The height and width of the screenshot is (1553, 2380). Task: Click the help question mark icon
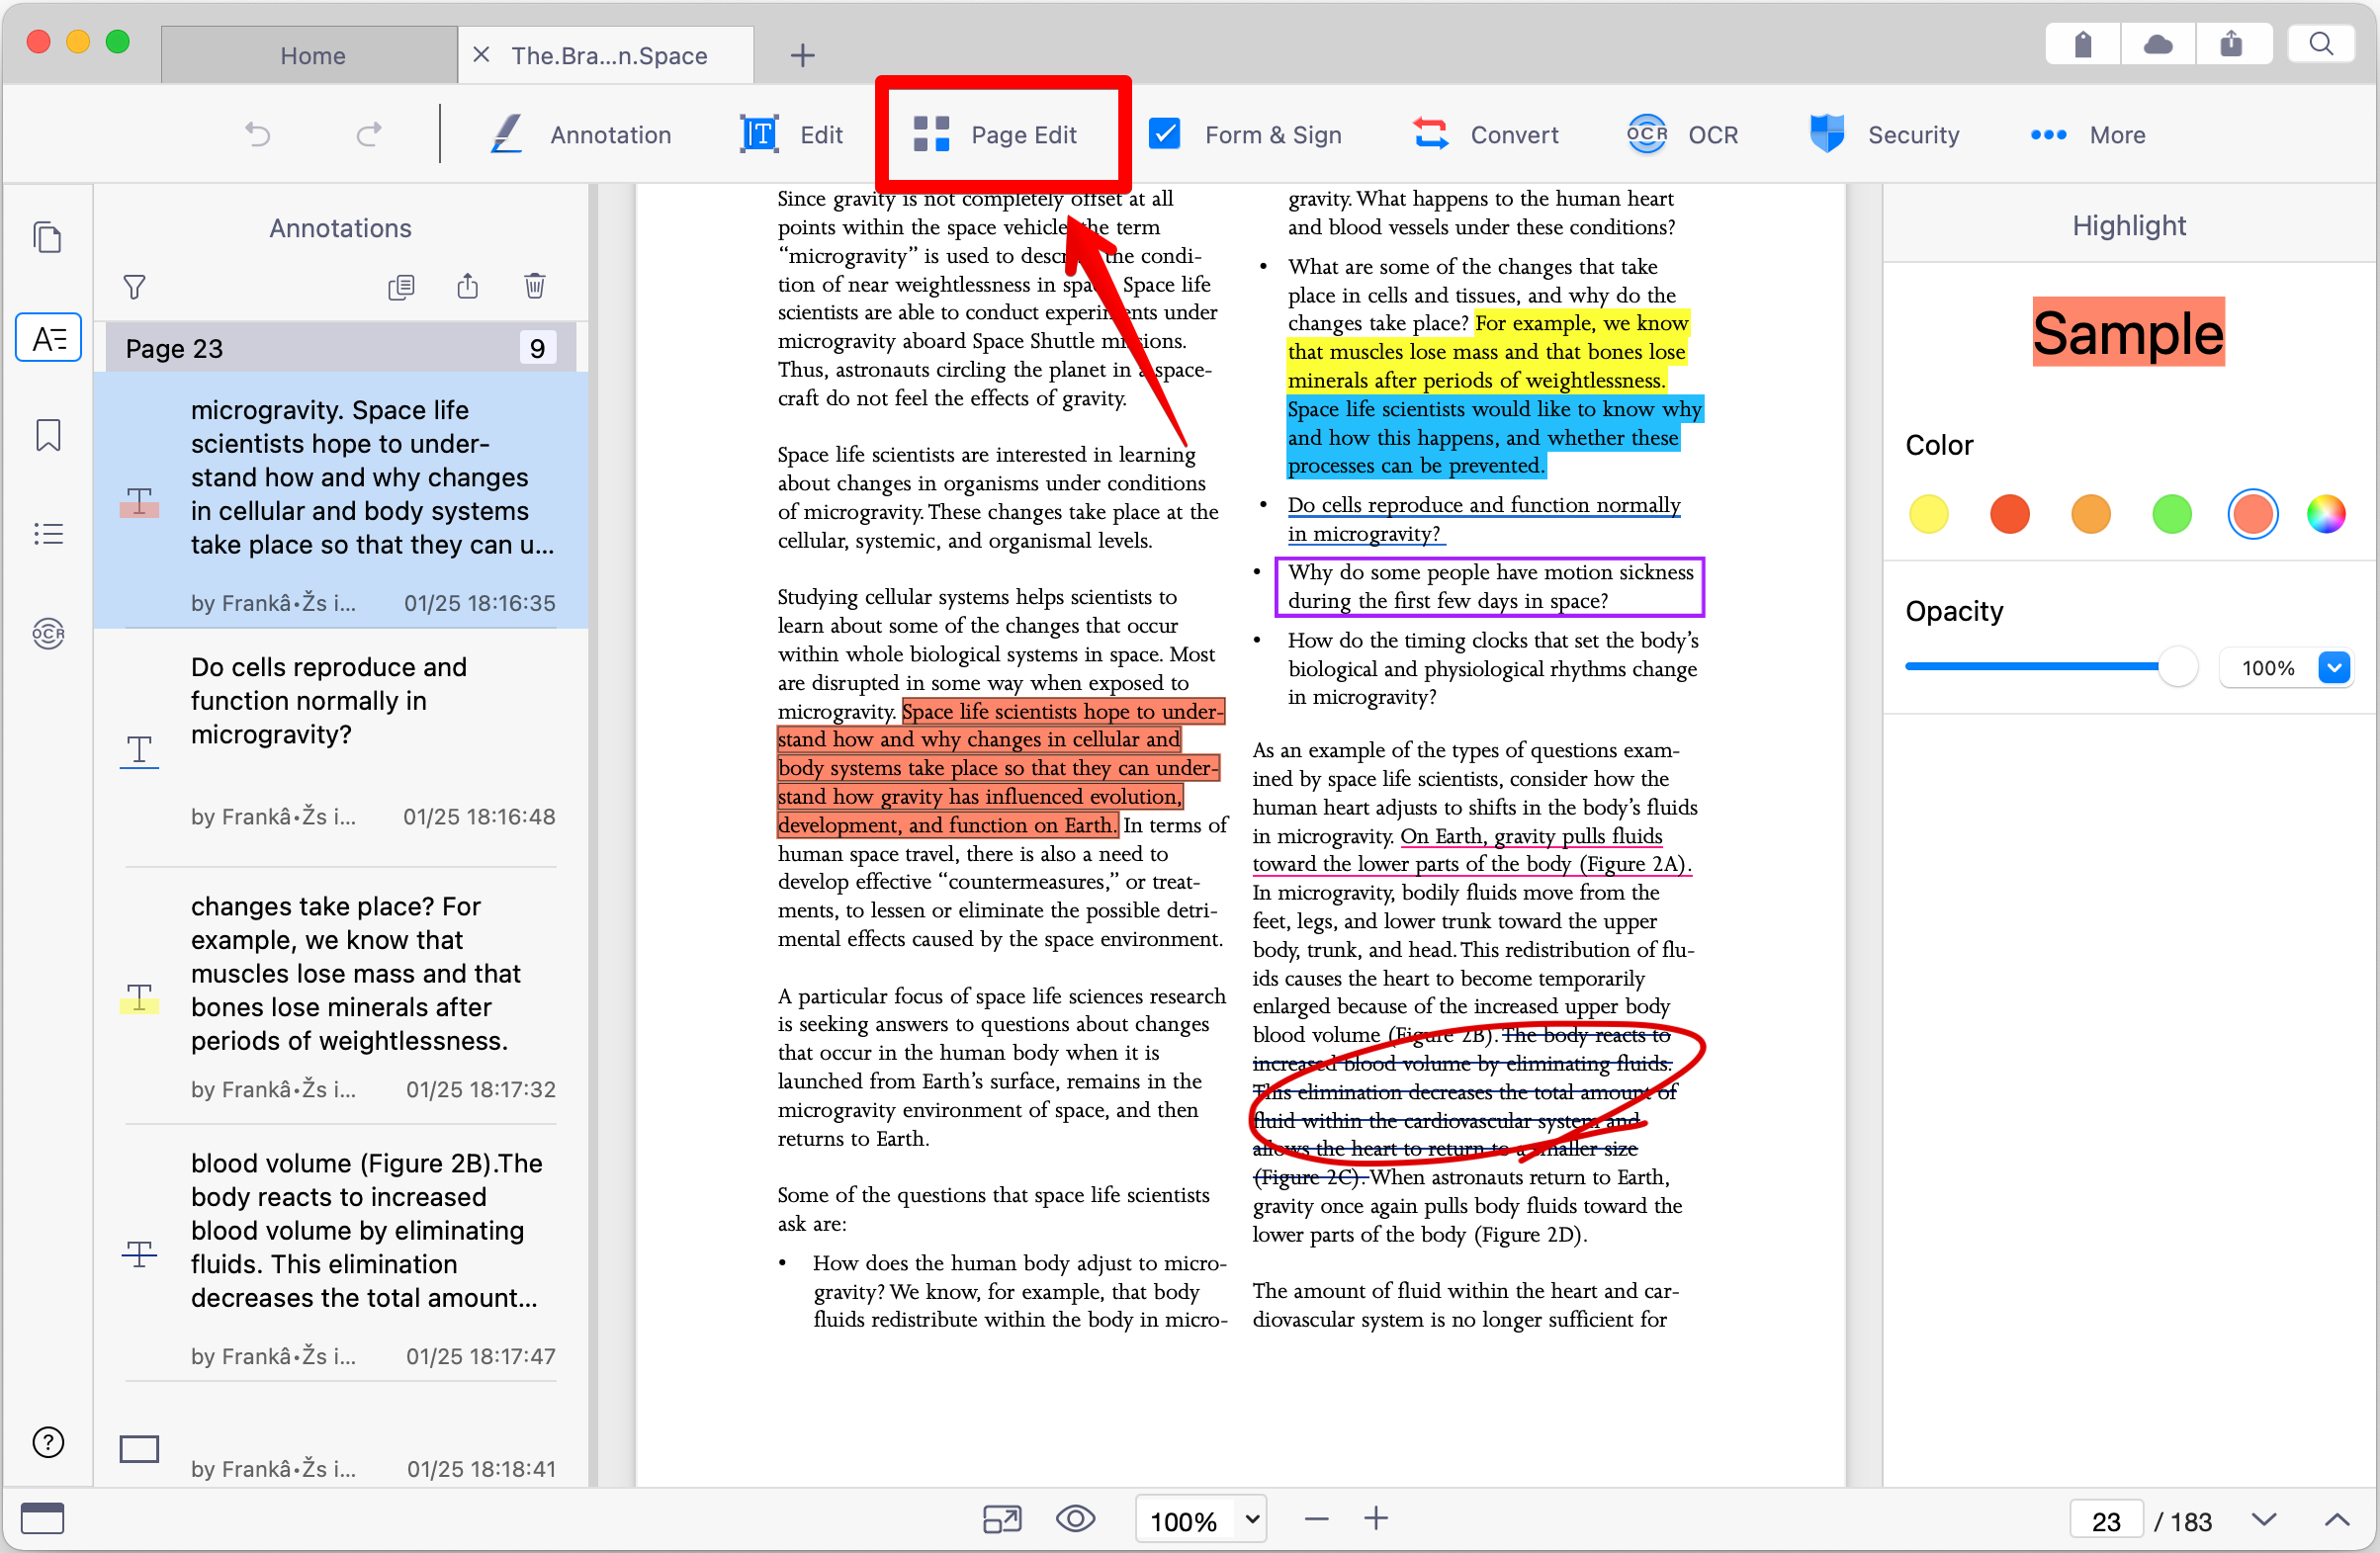click(x=48, y=1441)
